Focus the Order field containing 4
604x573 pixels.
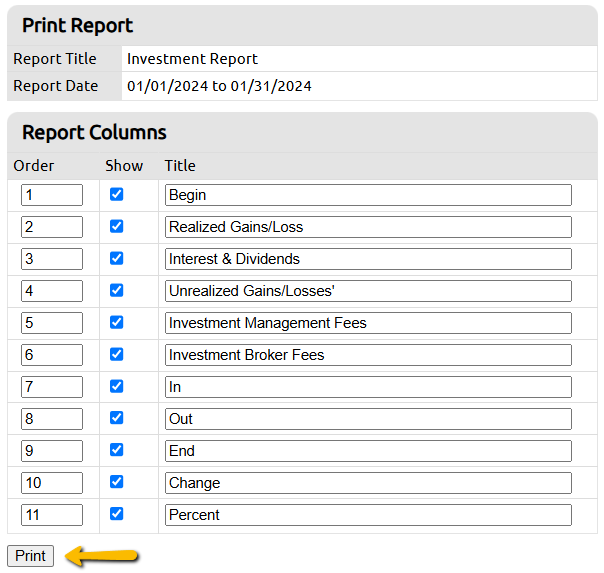coord(52,291)
